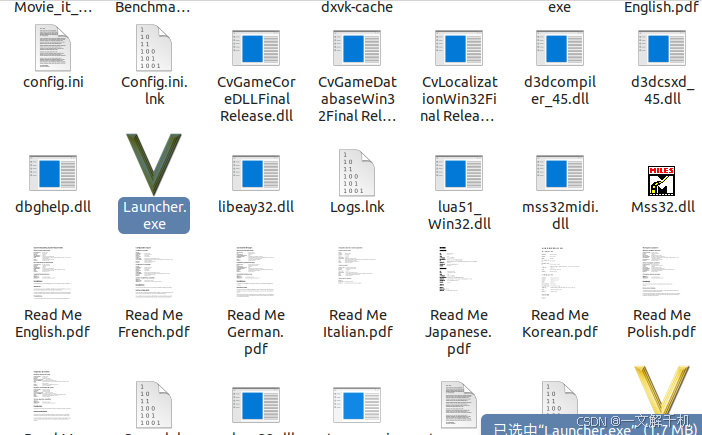Image resolution: width=702 pixels, height=435 pixels.
Task: Select Read Me Japanese.pdf thumbnail
Action: [459, 271]
